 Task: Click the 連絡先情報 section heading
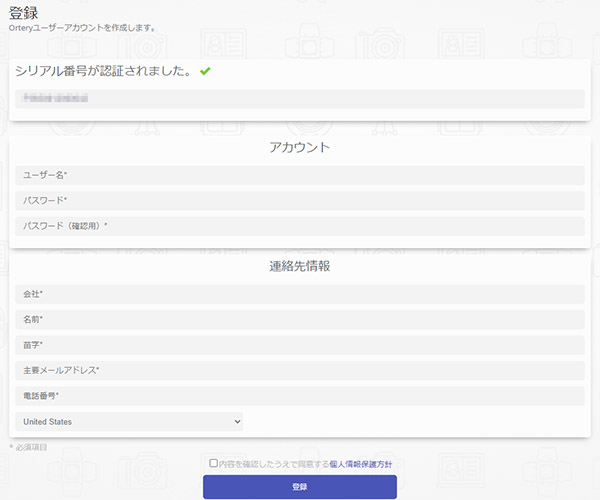299,266
